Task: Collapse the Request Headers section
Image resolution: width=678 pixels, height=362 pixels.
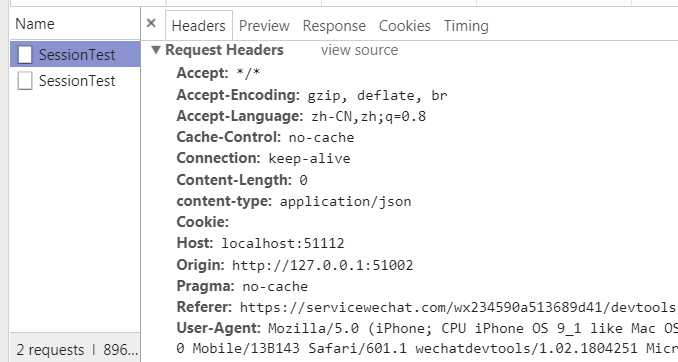Action: click(x=156, y=50)
